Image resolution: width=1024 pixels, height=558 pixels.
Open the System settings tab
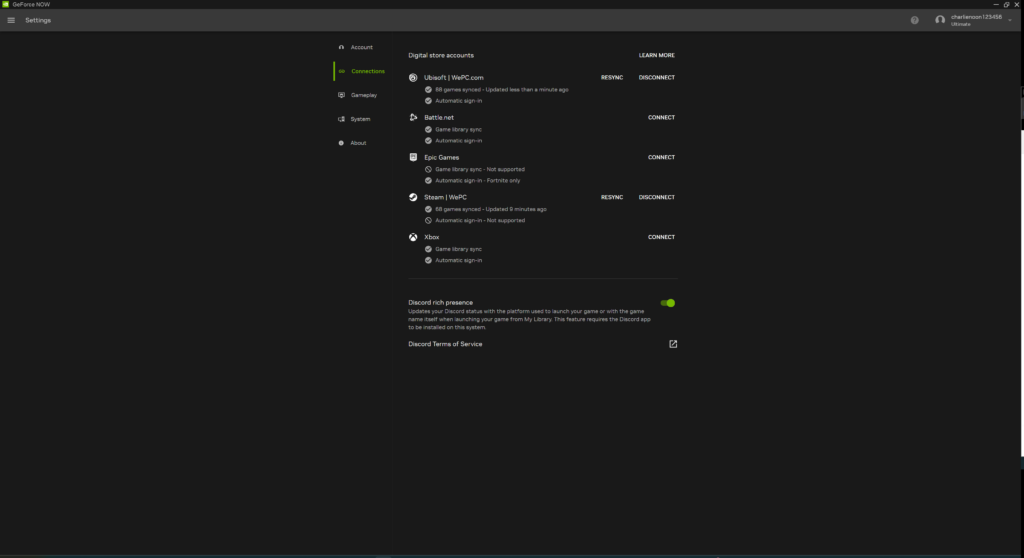360,119
